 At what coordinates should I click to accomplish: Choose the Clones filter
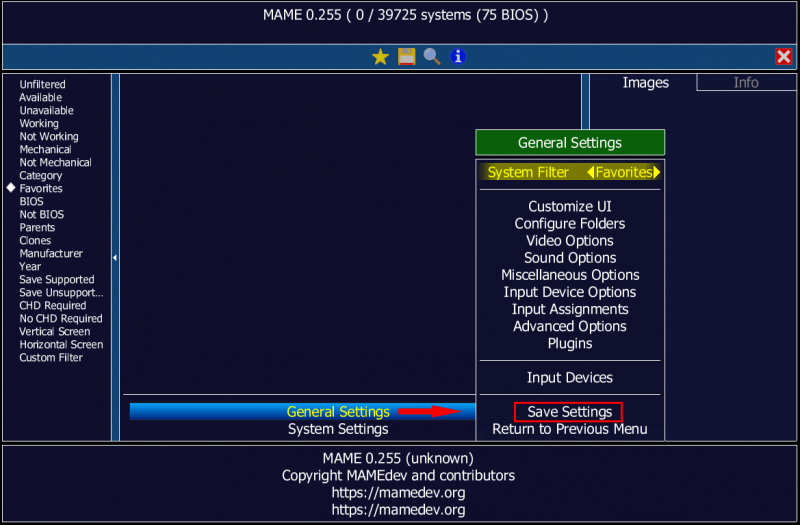35,240
